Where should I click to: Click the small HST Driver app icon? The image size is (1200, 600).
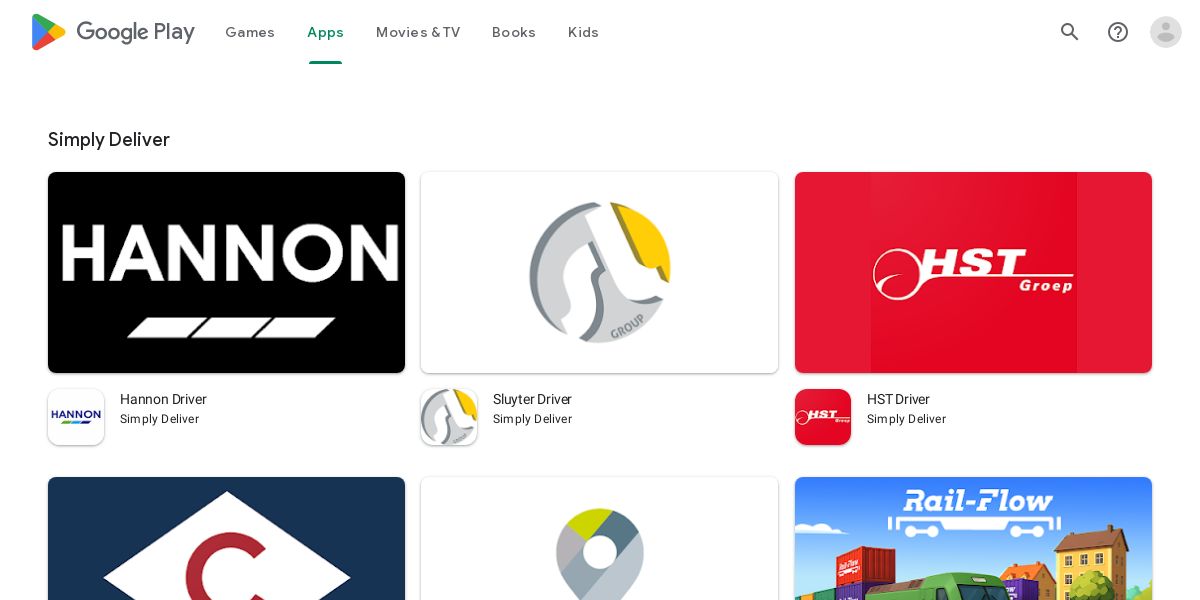pos(823,417)
